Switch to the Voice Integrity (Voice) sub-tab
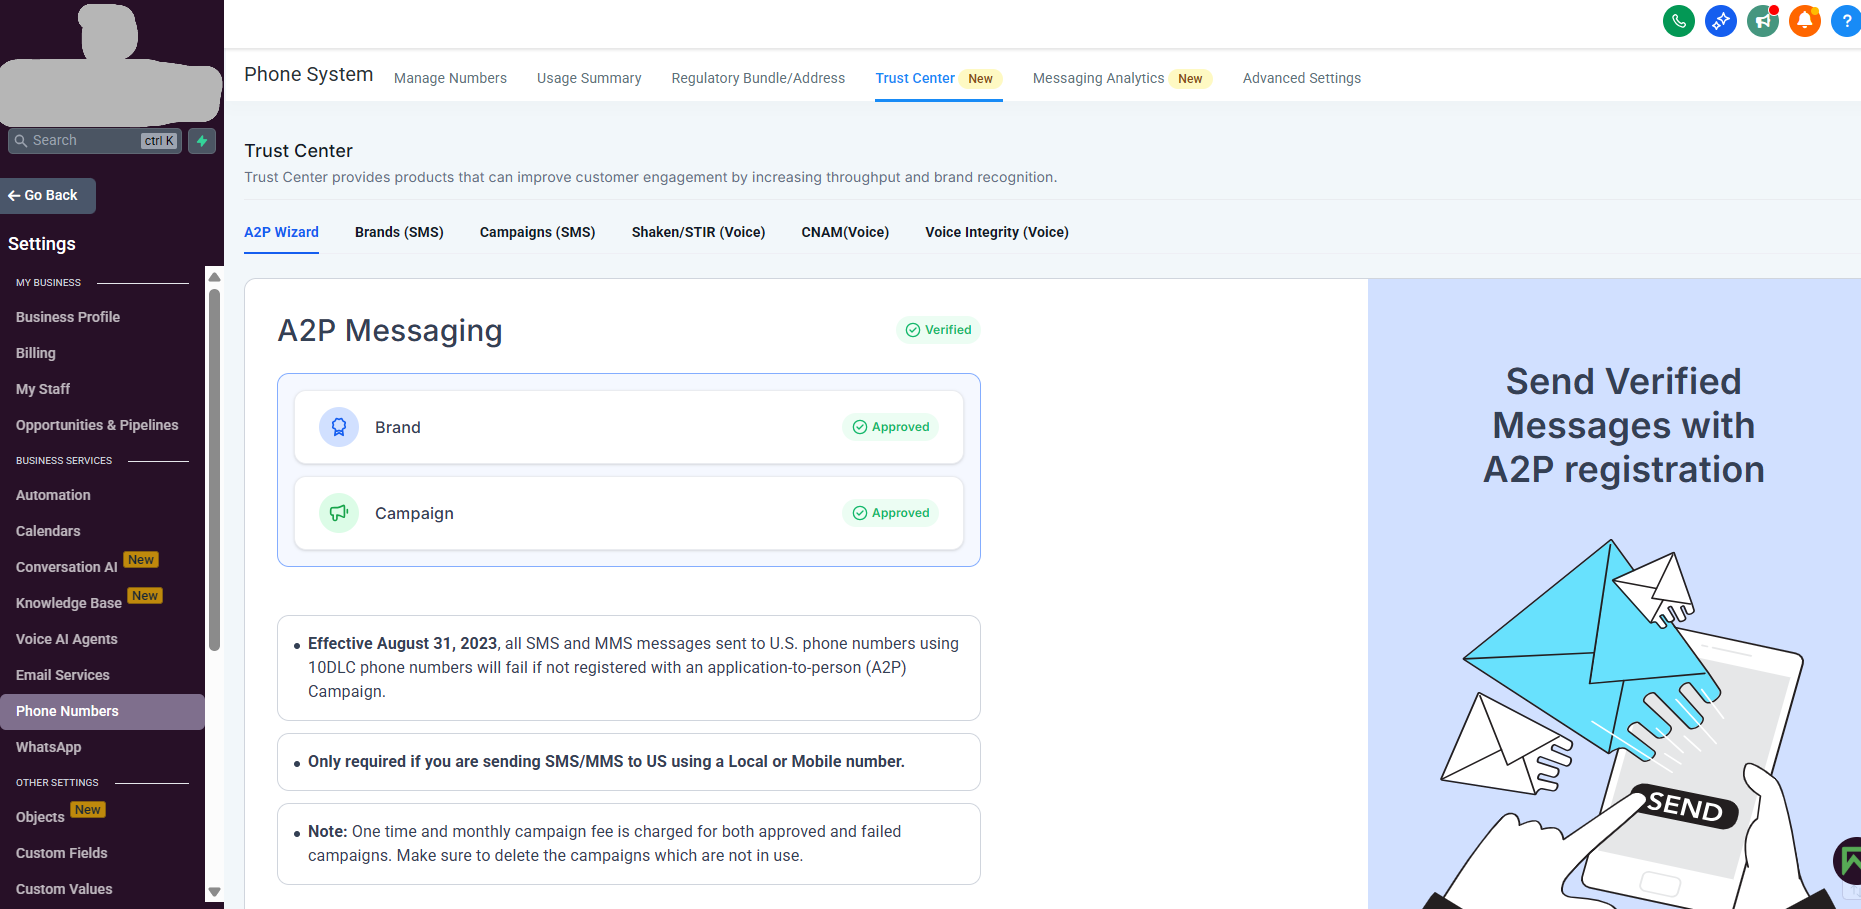The image size is (1861, 909). pyautogui.click(x=997, y=232)
